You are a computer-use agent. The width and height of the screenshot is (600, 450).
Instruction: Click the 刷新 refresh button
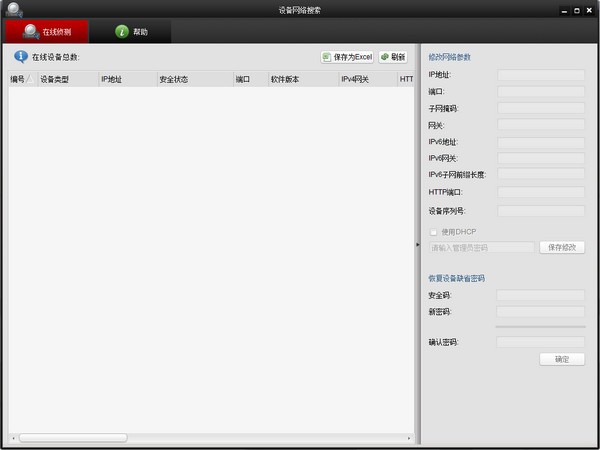click(393, 57)
